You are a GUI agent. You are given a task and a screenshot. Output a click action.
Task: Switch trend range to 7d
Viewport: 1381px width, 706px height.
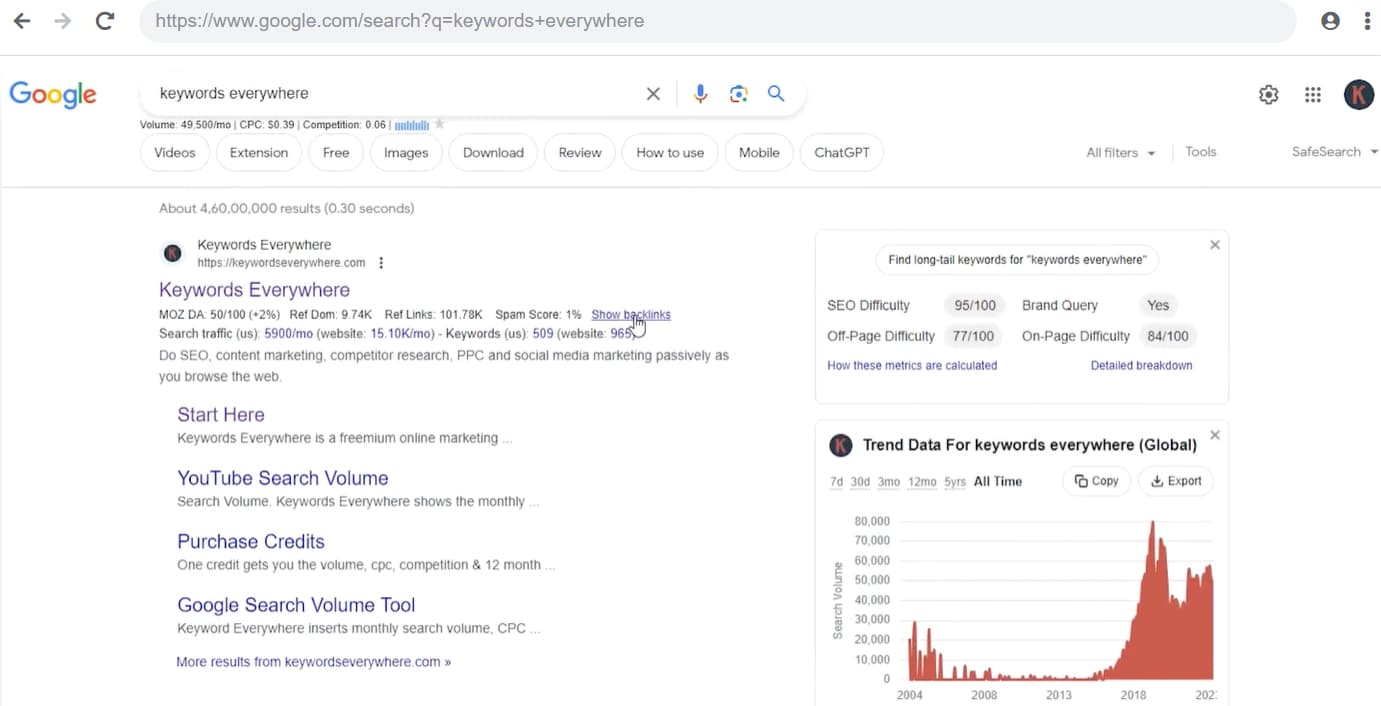(836, 482)
